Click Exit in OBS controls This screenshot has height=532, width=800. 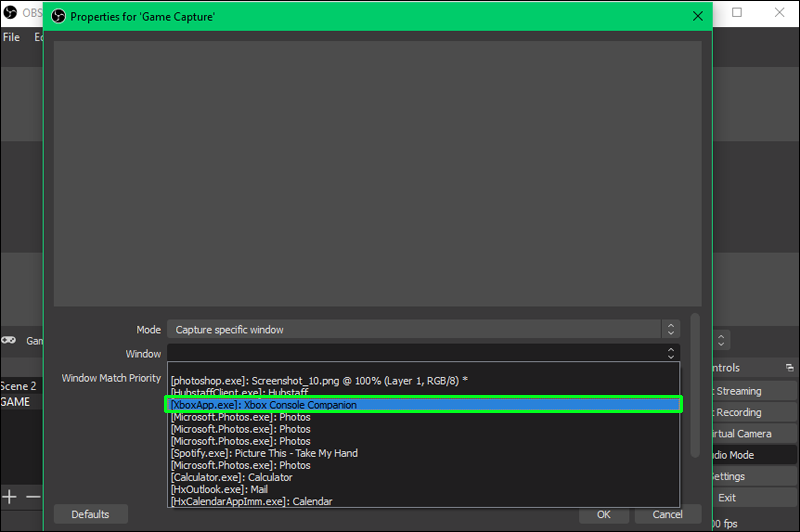pos(755,498)
